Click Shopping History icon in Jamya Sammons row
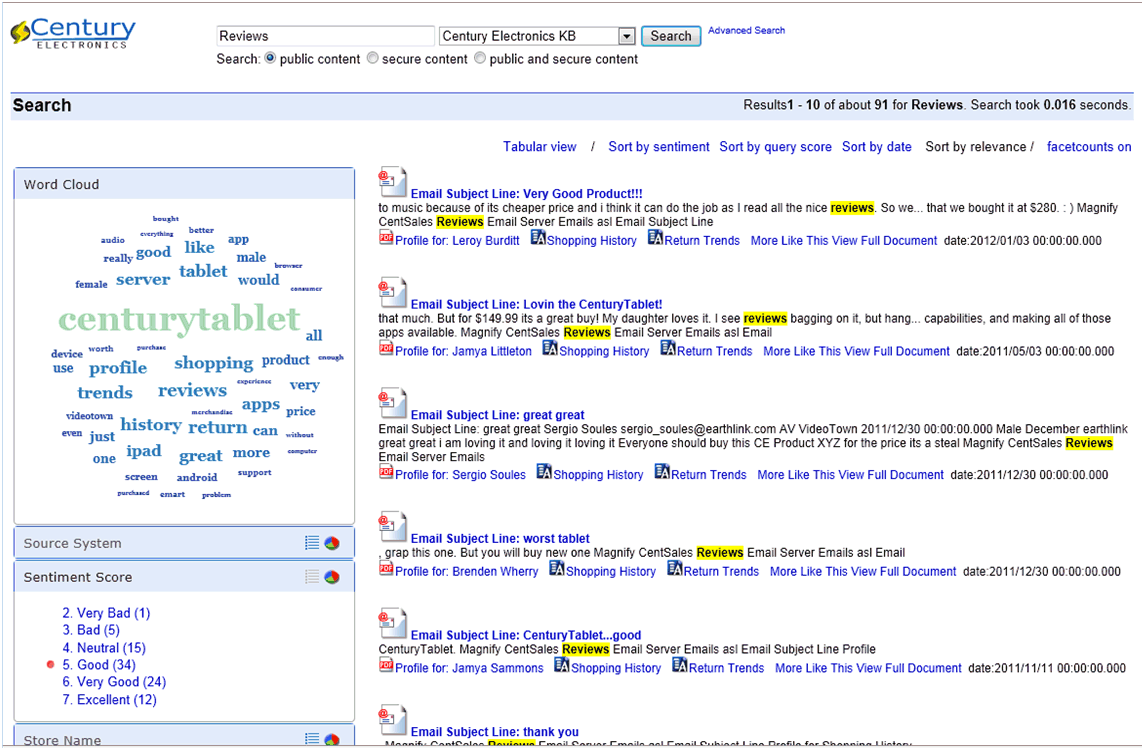The height and width of the screenshot is (750, 1144). (x=562, y=665)
